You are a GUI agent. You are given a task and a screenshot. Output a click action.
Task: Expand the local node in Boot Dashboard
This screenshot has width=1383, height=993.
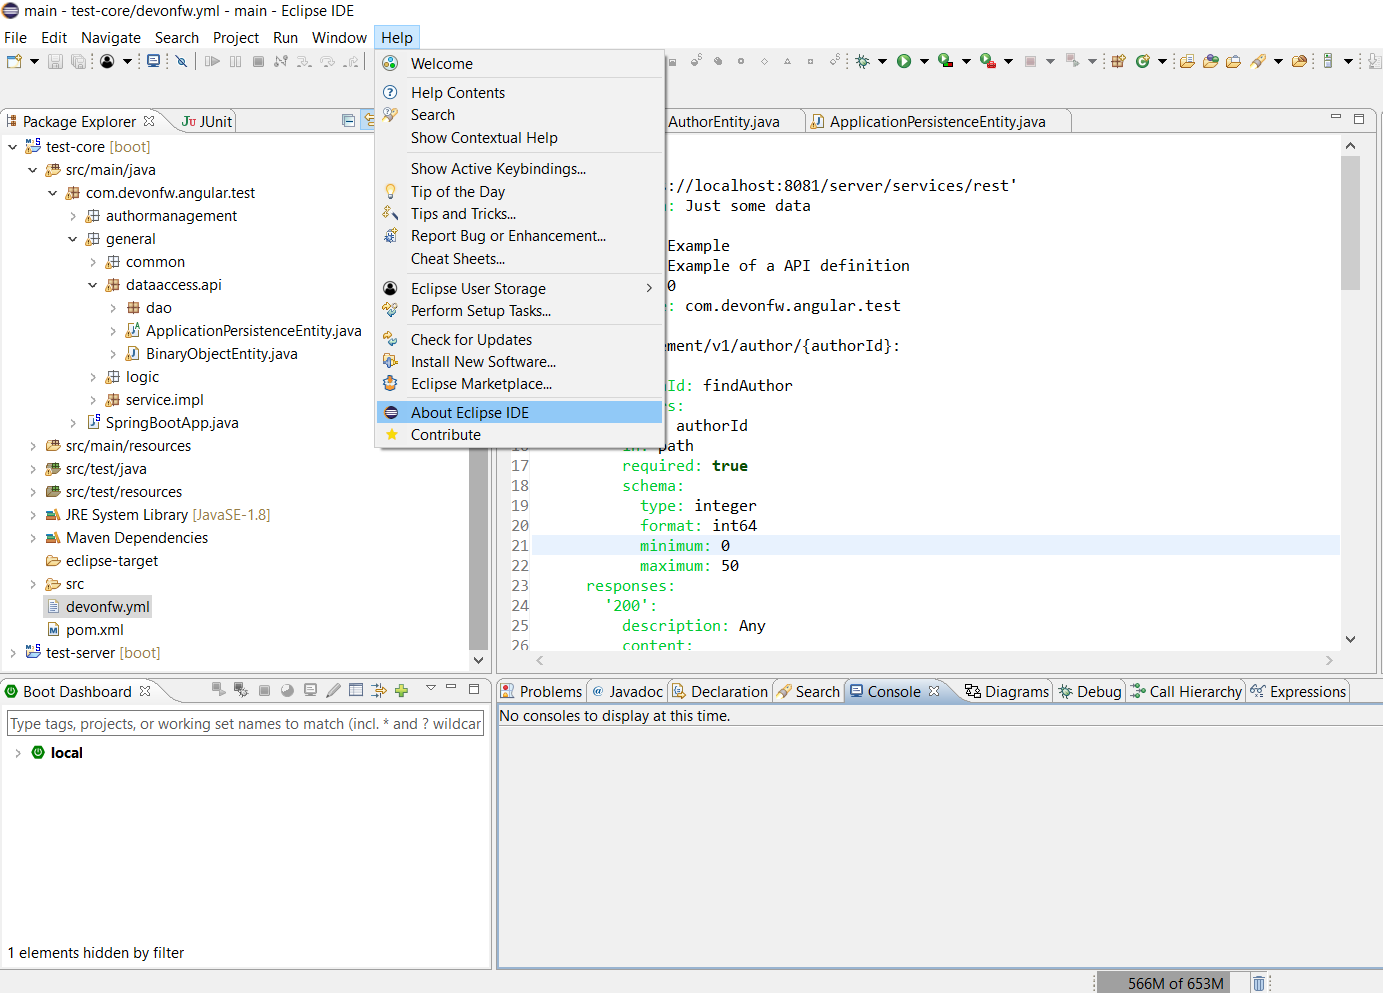18,753
